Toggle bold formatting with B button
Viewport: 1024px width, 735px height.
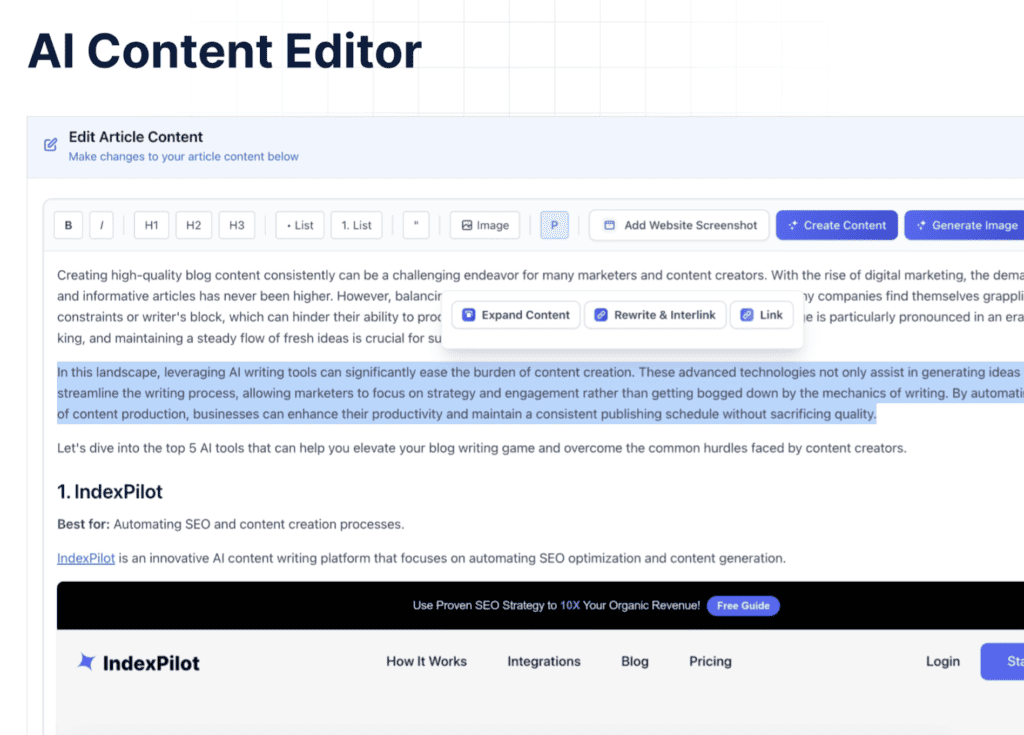tap(68, 225)
